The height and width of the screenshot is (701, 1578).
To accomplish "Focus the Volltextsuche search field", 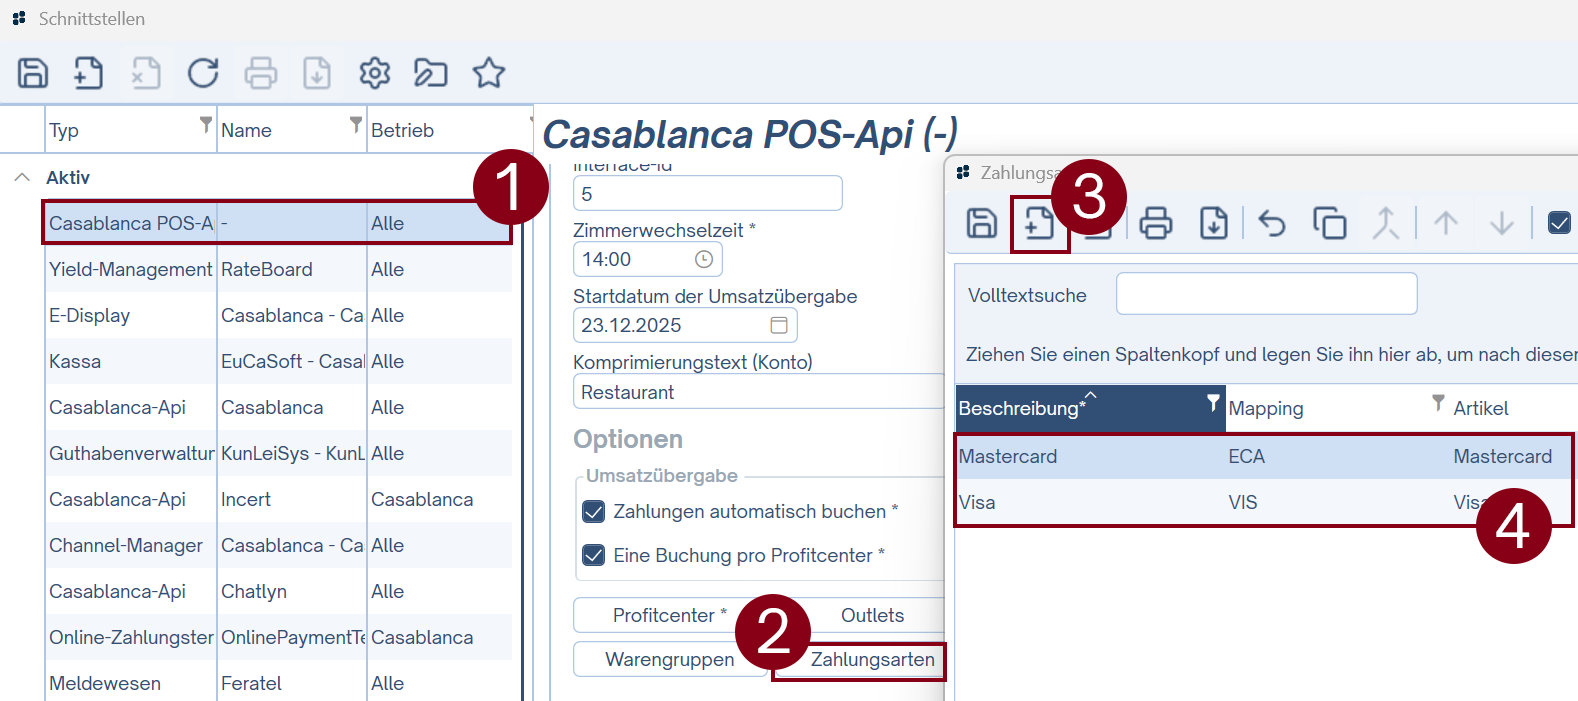I will pos(1266,293).
